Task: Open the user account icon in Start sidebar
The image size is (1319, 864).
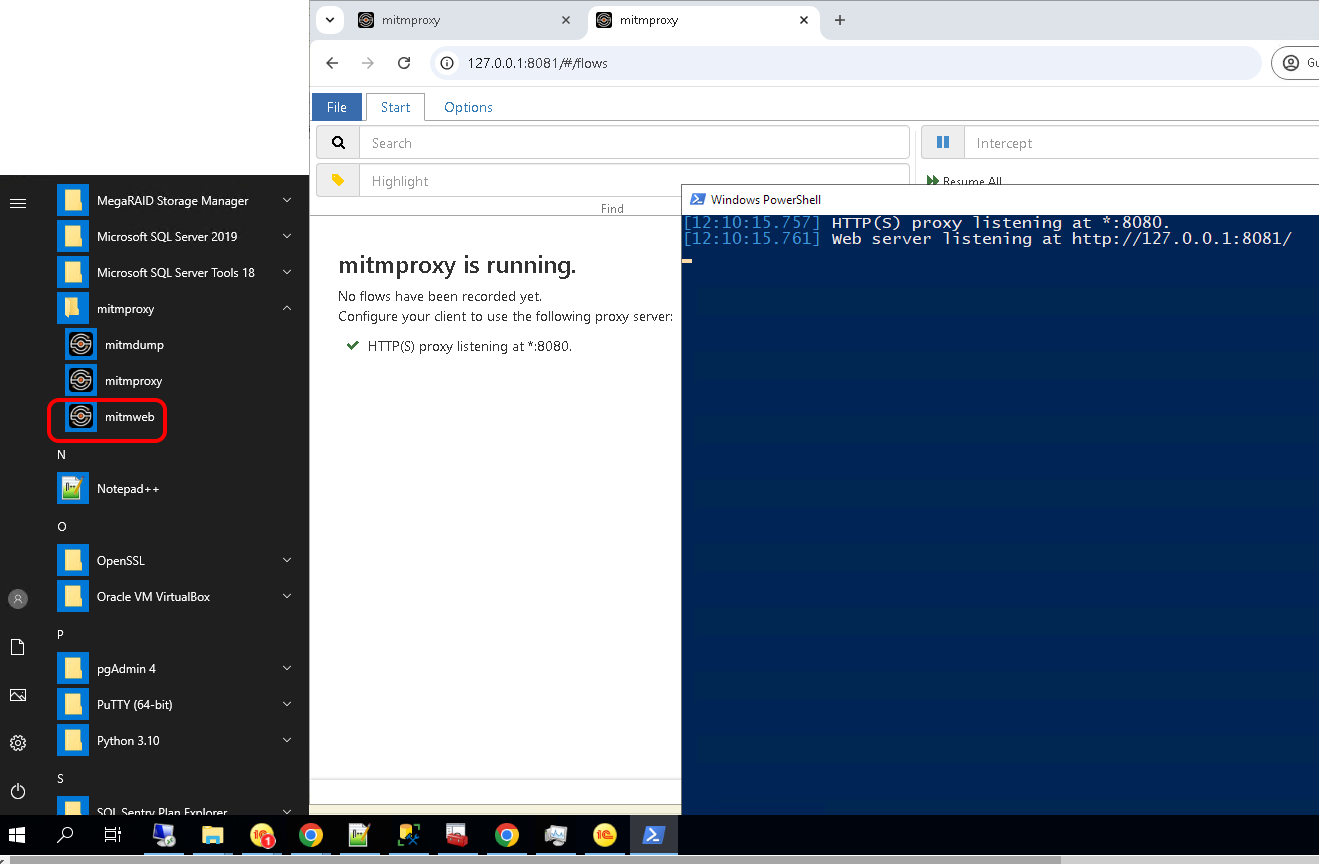Action: coord(18,599)
